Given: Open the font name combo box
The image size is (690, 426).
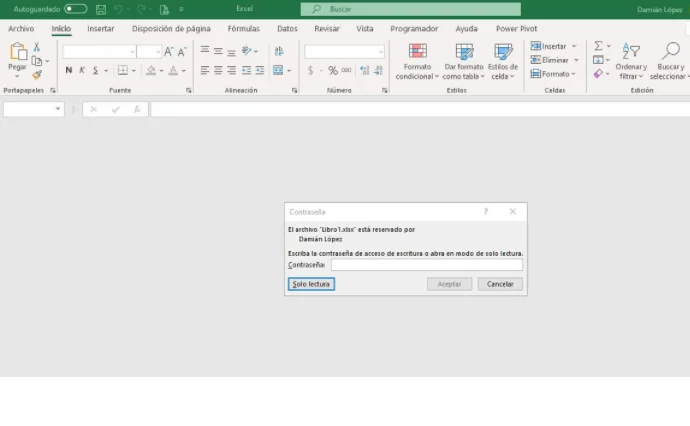Looking at the screenshot, I should pyautogui.click(x=99, y=51).
